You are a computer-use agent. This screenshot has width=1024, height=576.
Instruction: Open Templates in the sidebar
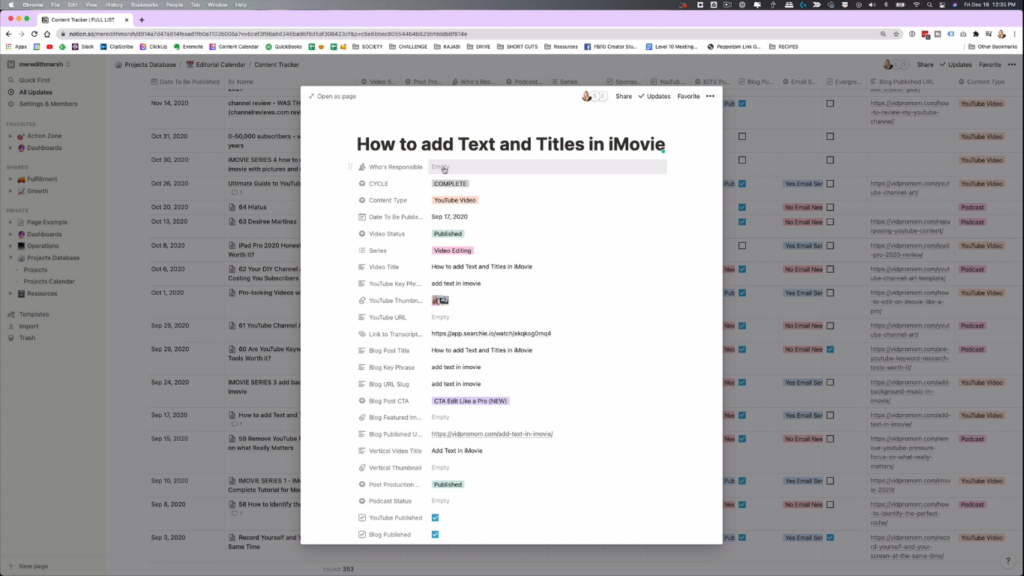[x=34, y=314]
